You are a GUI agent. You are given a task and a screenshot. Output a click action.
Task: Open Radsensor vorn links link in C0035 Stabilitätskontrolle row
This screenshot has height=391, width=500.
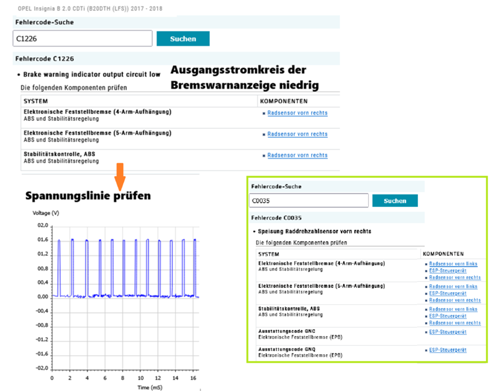click(453, 309)
